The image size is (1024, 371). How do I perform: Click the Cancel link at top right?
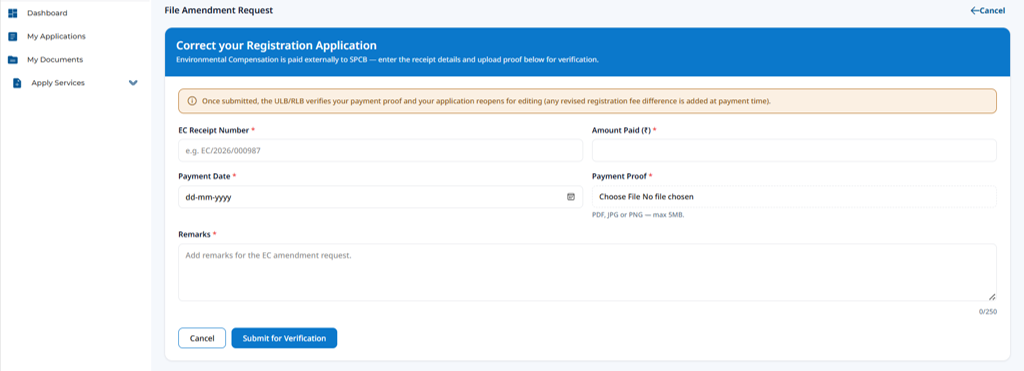(x=987, y=10)
